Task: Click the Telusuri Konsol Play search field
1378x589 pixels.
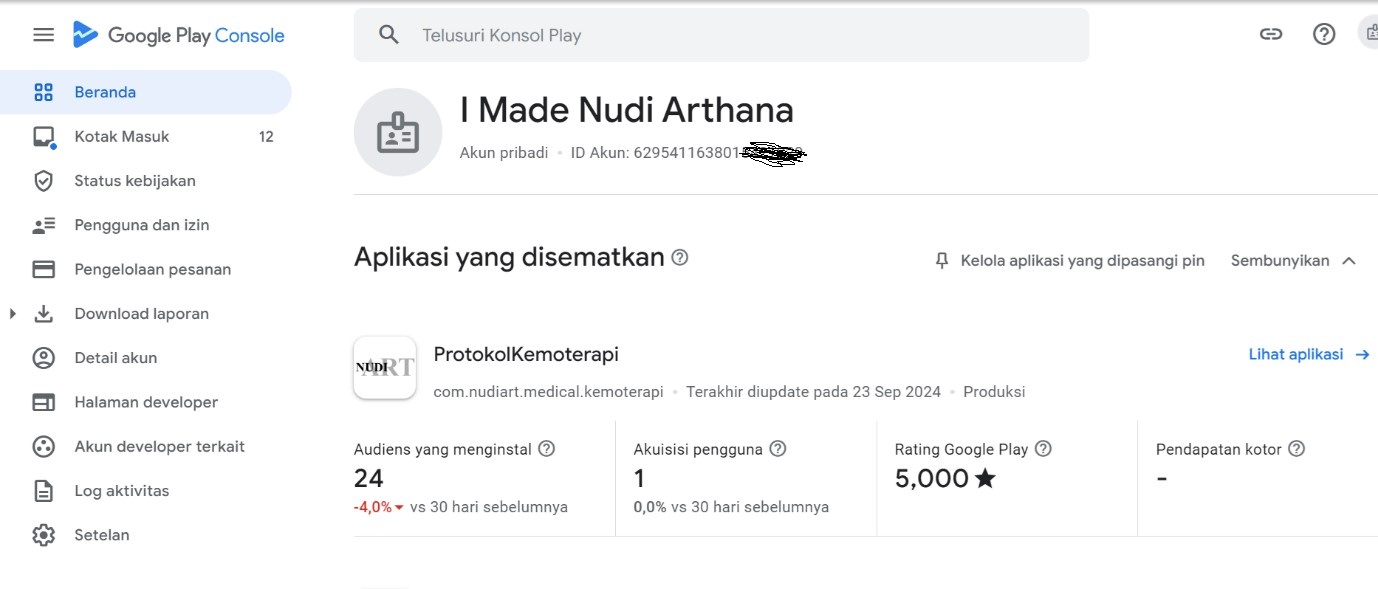Action: click(720, 35)
